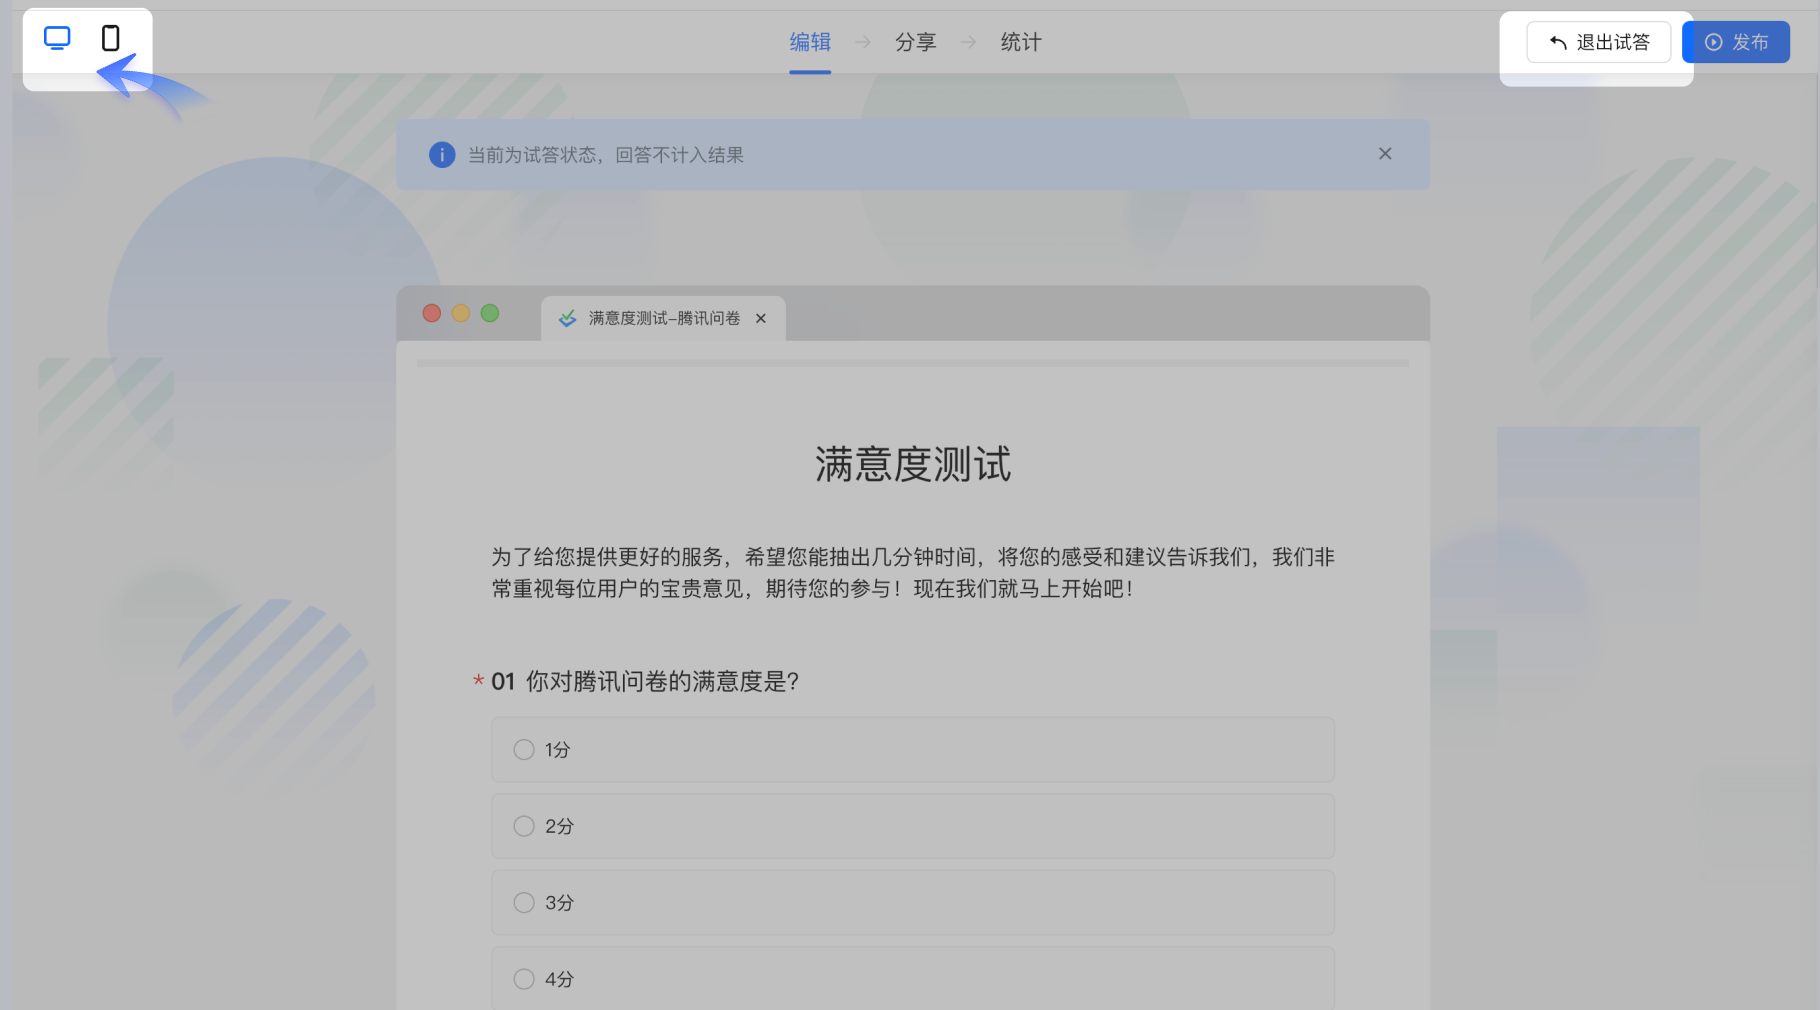Click the survey title 满意度测试
The width and height of the screenshot is (1820, 1010).
[x=913, y=465]
